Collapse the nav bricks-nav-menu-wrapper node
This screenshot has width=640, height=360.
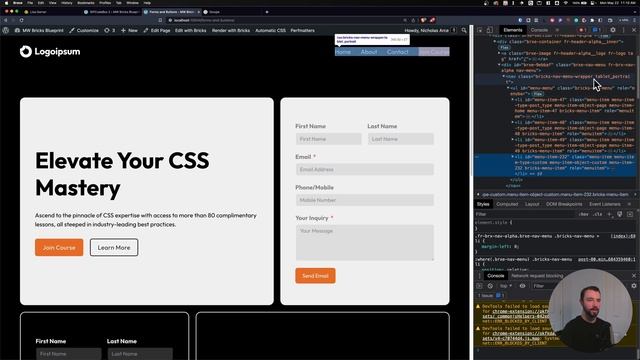tap(504, 76)
